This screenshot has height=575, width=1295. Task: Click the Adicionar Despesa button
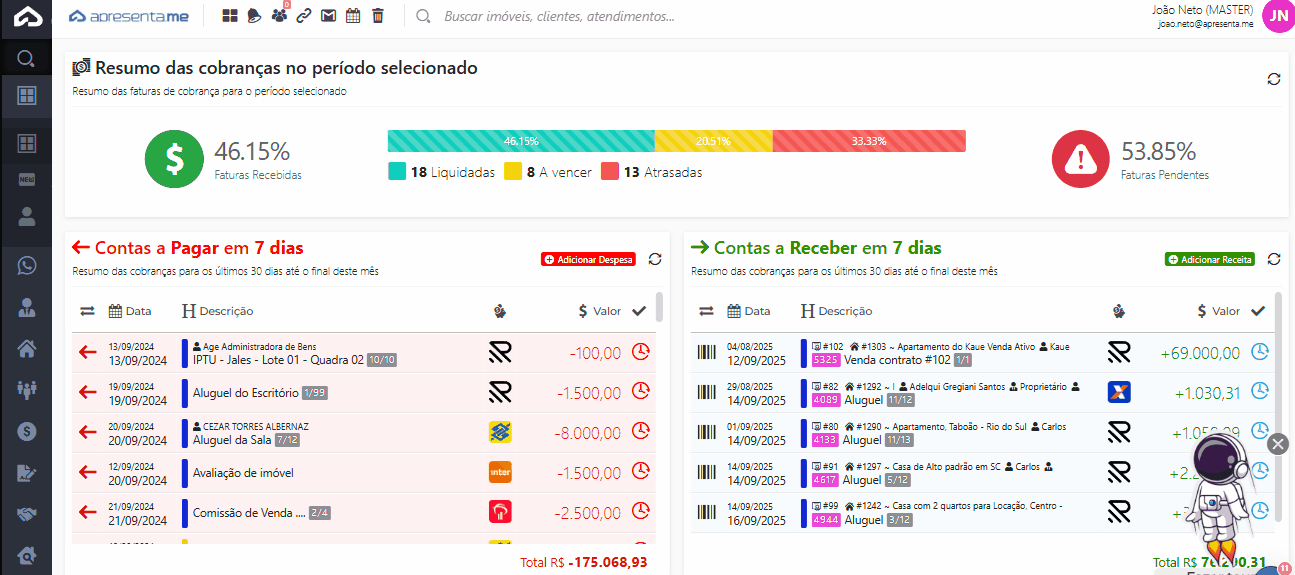(588, 259)
